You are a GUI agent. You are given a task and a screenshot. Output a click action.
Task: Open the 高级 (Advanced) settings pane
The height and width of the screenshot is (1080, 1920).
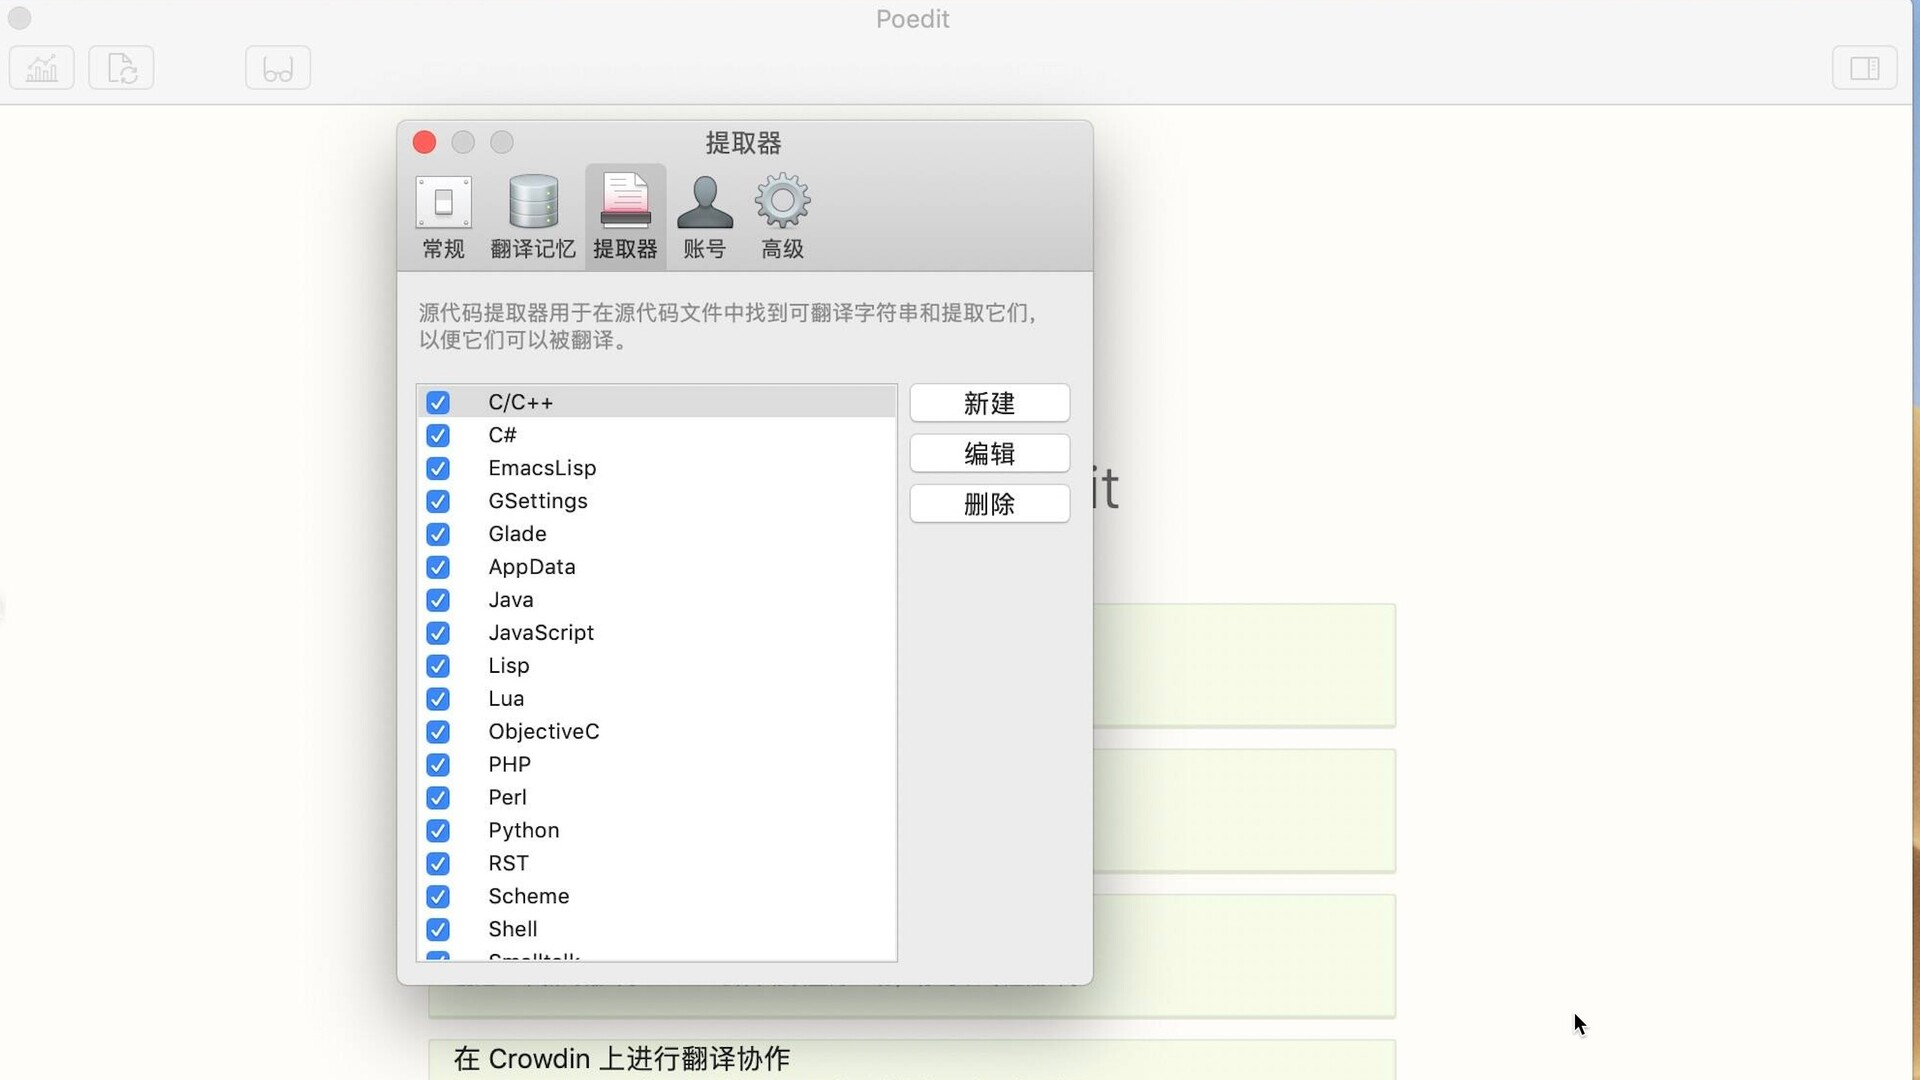tap(782, 215)
